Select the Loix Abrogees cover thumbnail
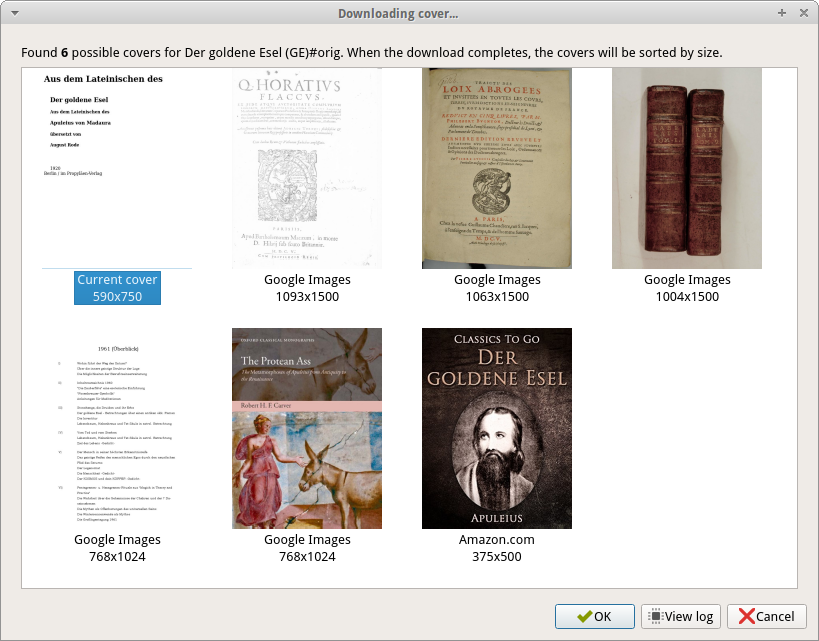The height and width of the screenshot is (641, 819). click(x=497, y=168)
